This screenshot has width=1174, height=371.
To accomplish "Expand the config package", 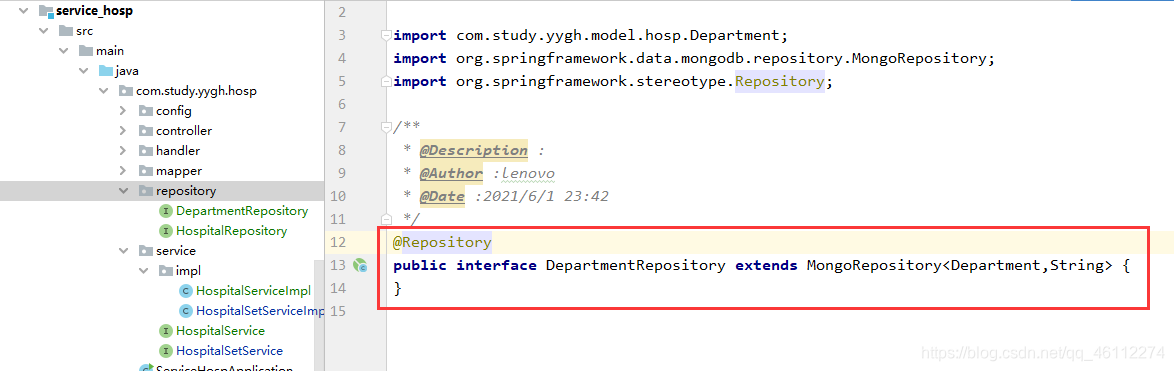I will tap(124, 111).
